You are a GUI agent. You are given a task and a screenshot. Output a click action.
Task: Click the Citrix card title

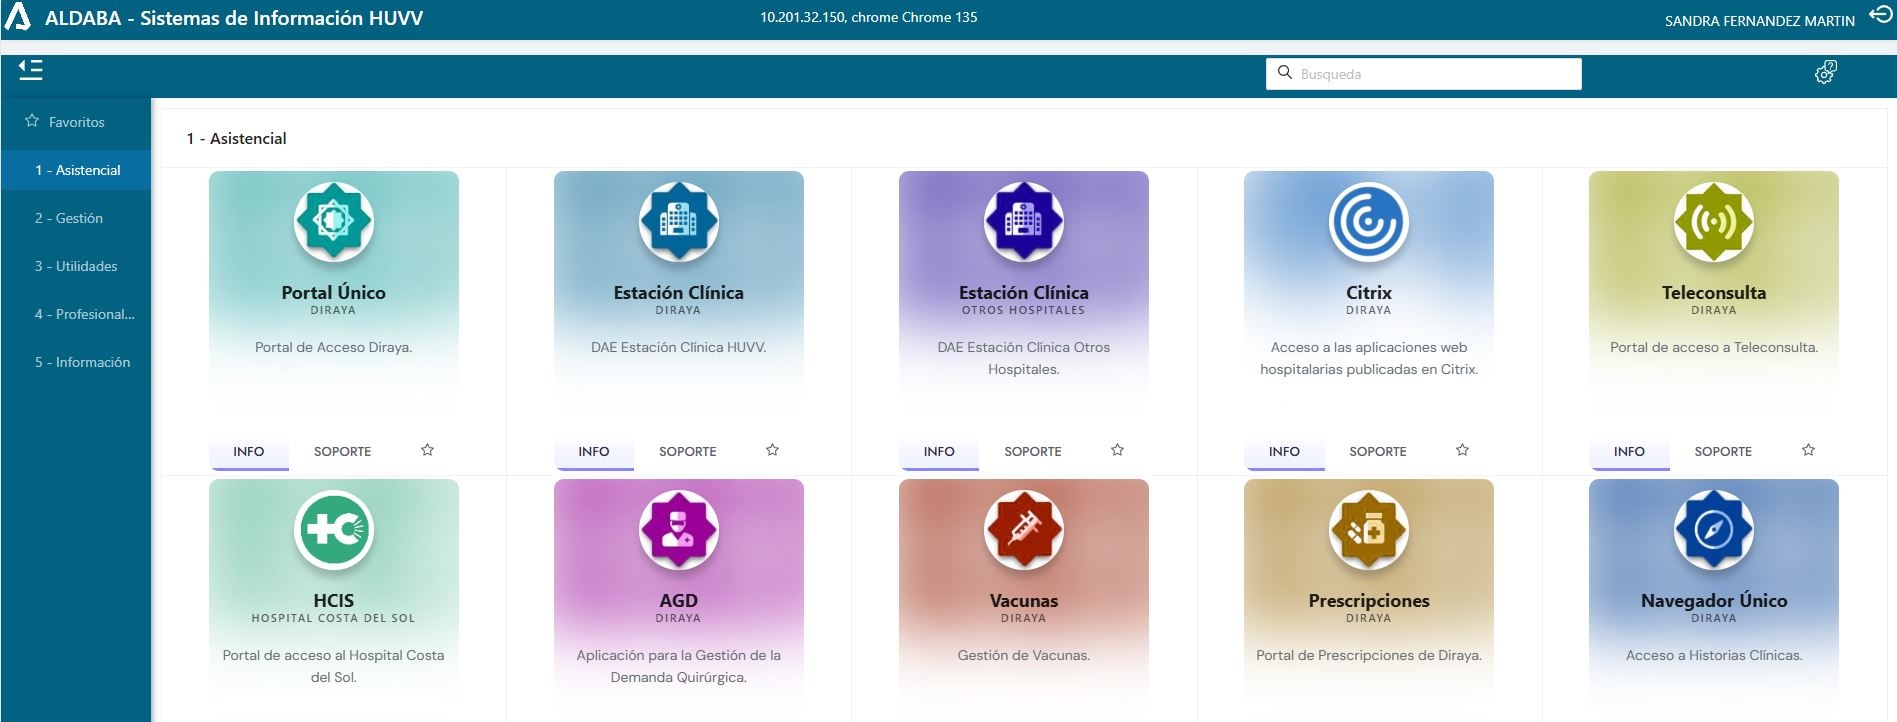click(x=1369, y=293)
